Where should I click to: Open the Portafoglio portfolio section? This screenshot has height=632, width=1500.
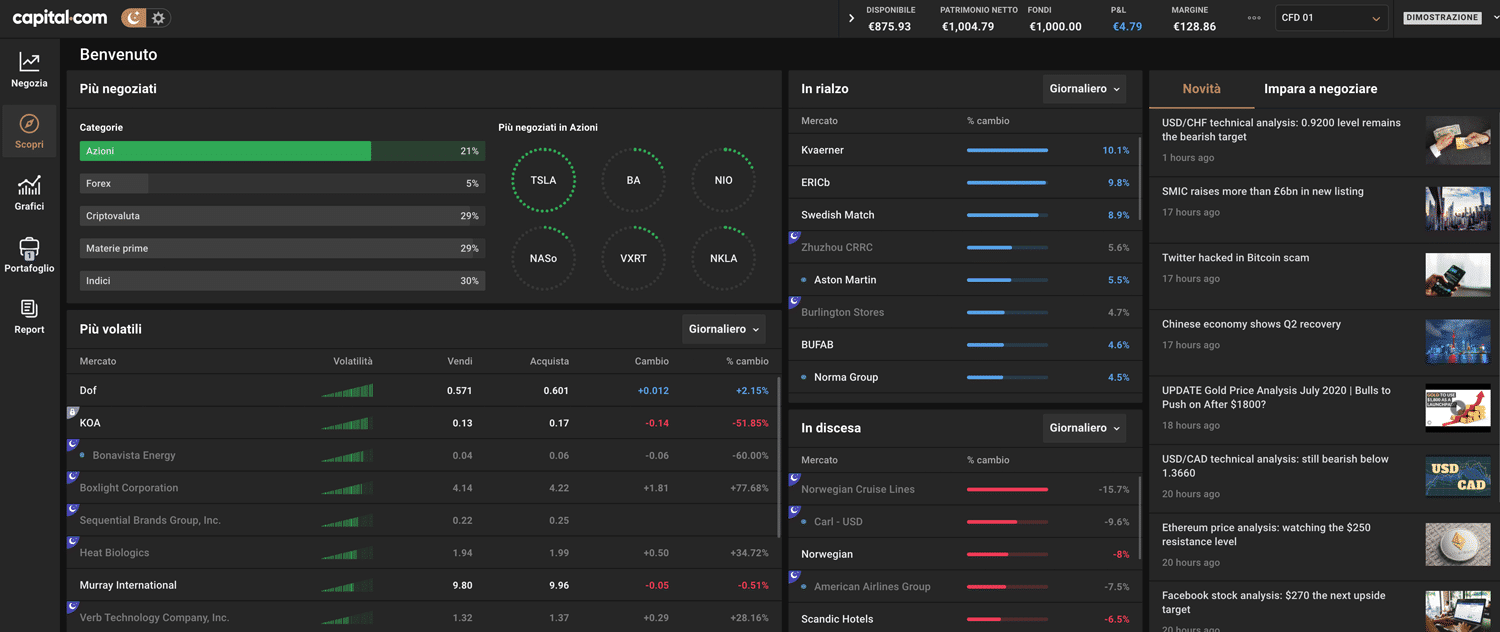click(29, 255)
